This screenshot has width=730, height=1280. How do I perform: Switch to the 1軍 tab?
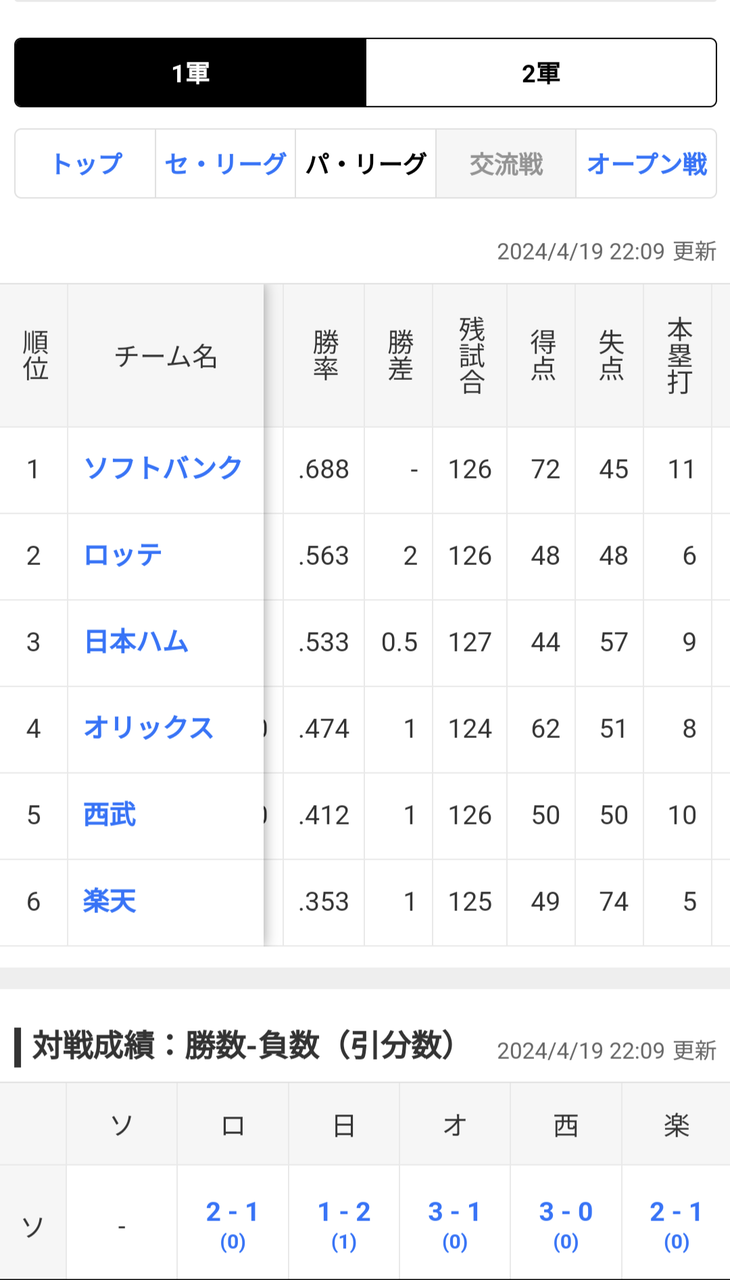(x=190, y=73)
